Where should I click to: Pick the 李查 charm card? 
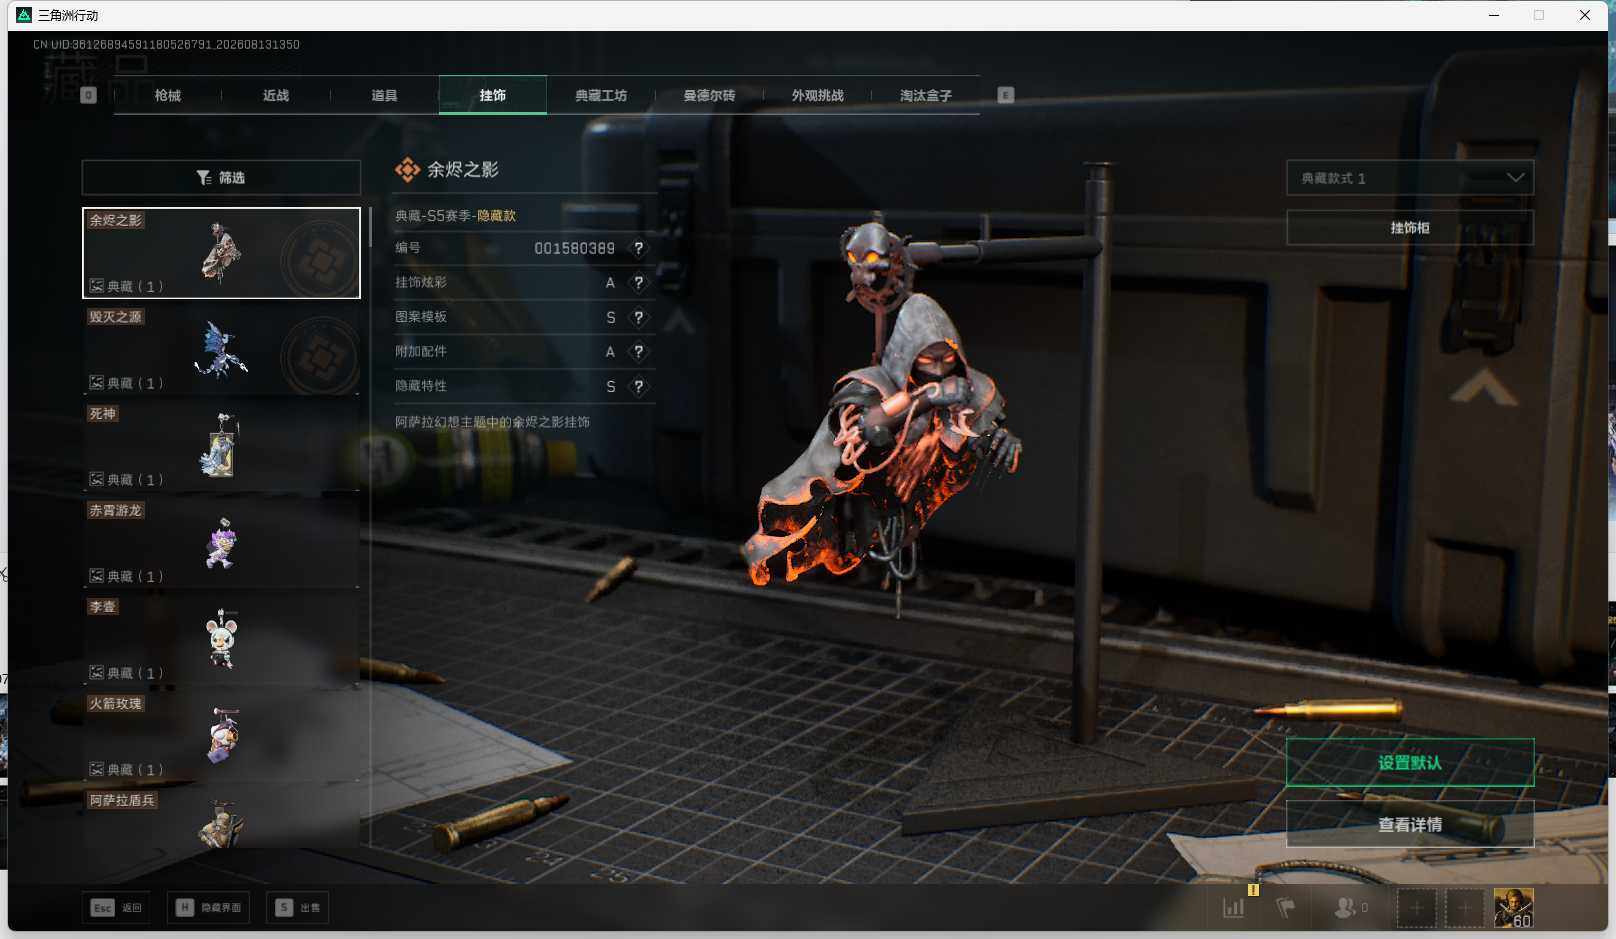[x=221, y=639]
